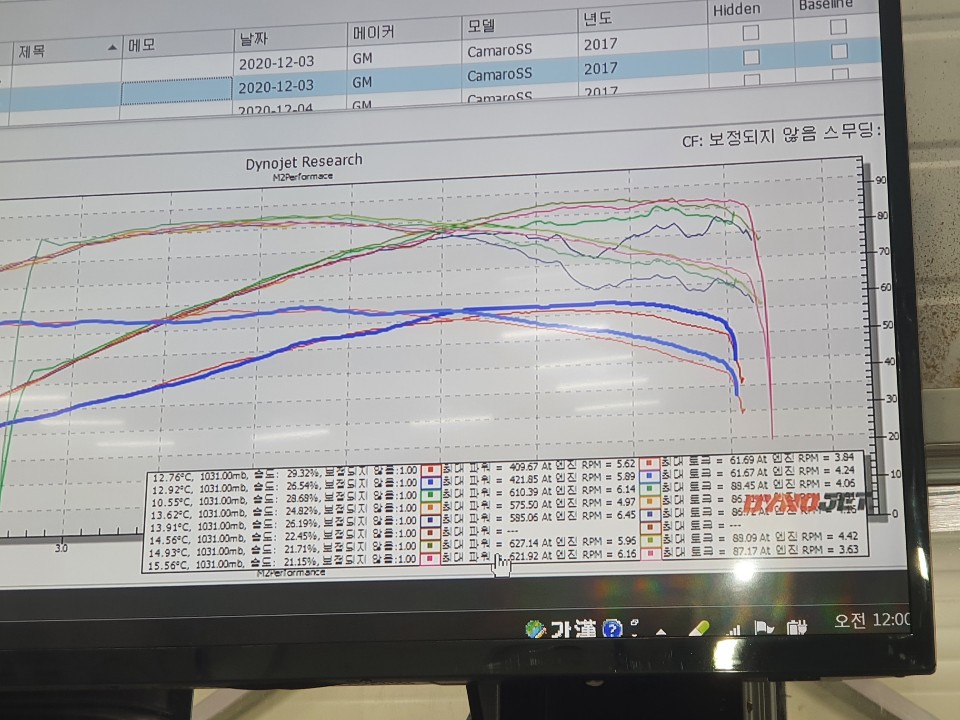
Task: Click the orange swatch for 575.50 power run
Action: [431, 508]
